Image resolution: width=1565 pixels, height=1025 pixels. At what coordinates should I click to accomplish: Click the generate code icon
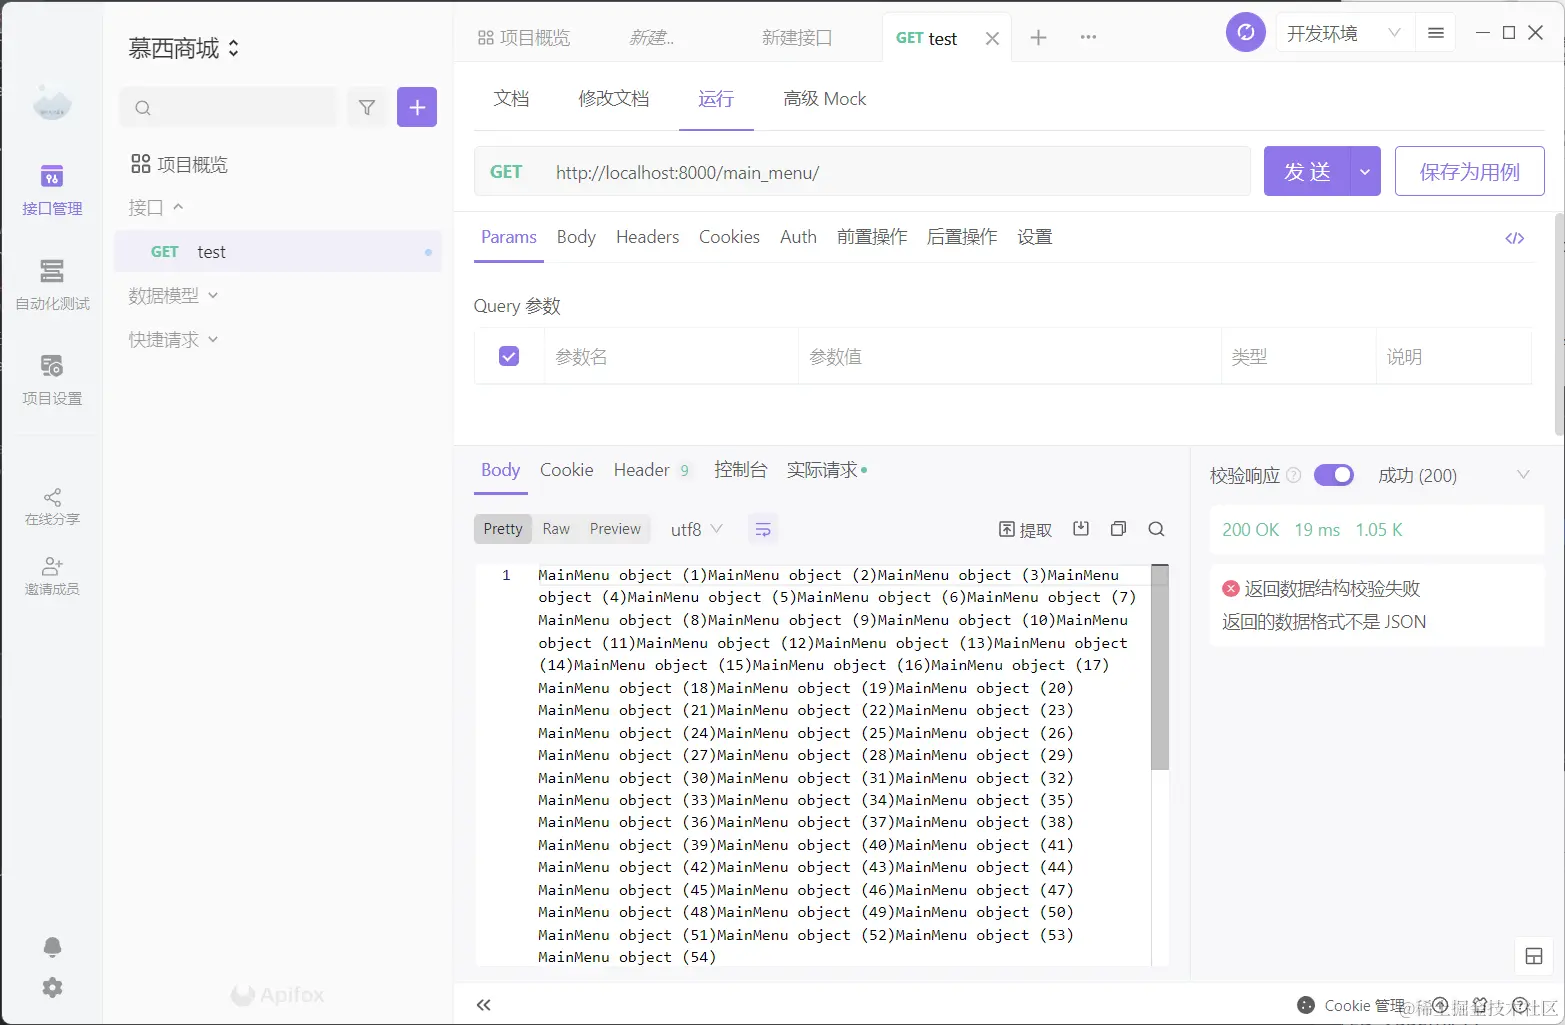tap(1515, 238)
